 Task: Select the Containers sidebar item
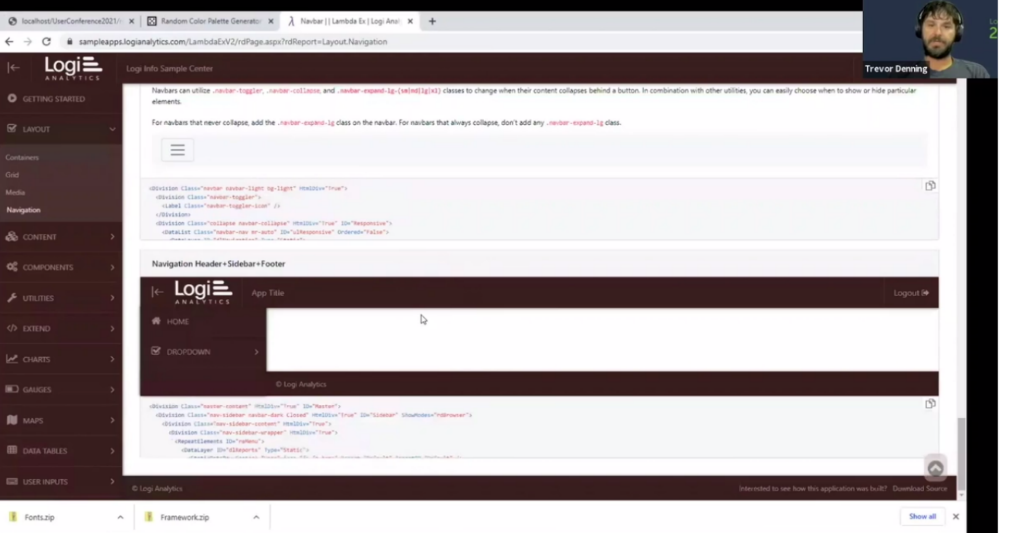click(22, 158)
